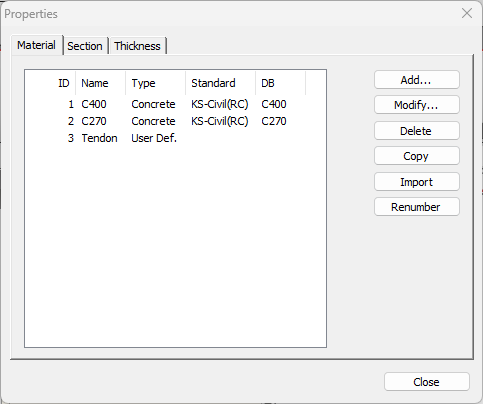Click the Import button
The image size is (483, 404).
point(417,182)
